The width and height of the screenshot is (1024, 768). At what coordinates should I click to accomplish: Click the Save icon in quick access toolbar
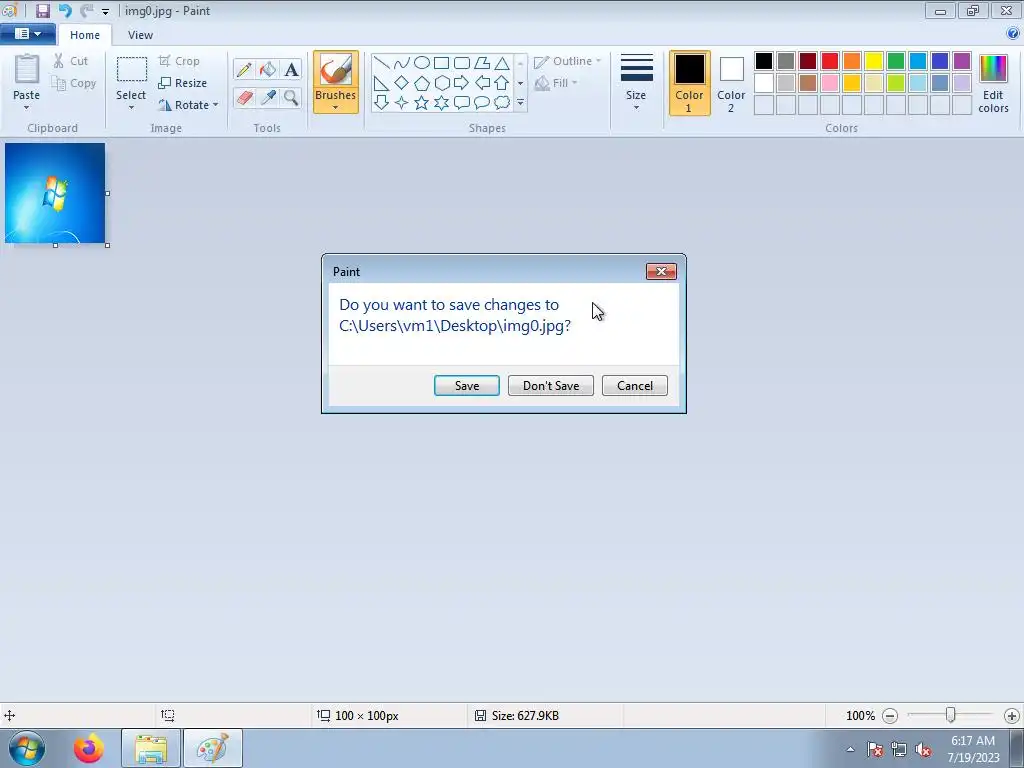pos(42,10)
